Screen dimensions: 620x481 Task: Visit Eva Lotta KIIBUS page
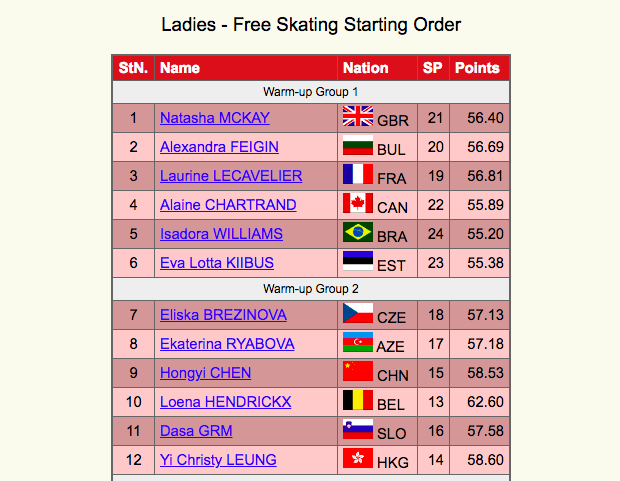point(217,263)
